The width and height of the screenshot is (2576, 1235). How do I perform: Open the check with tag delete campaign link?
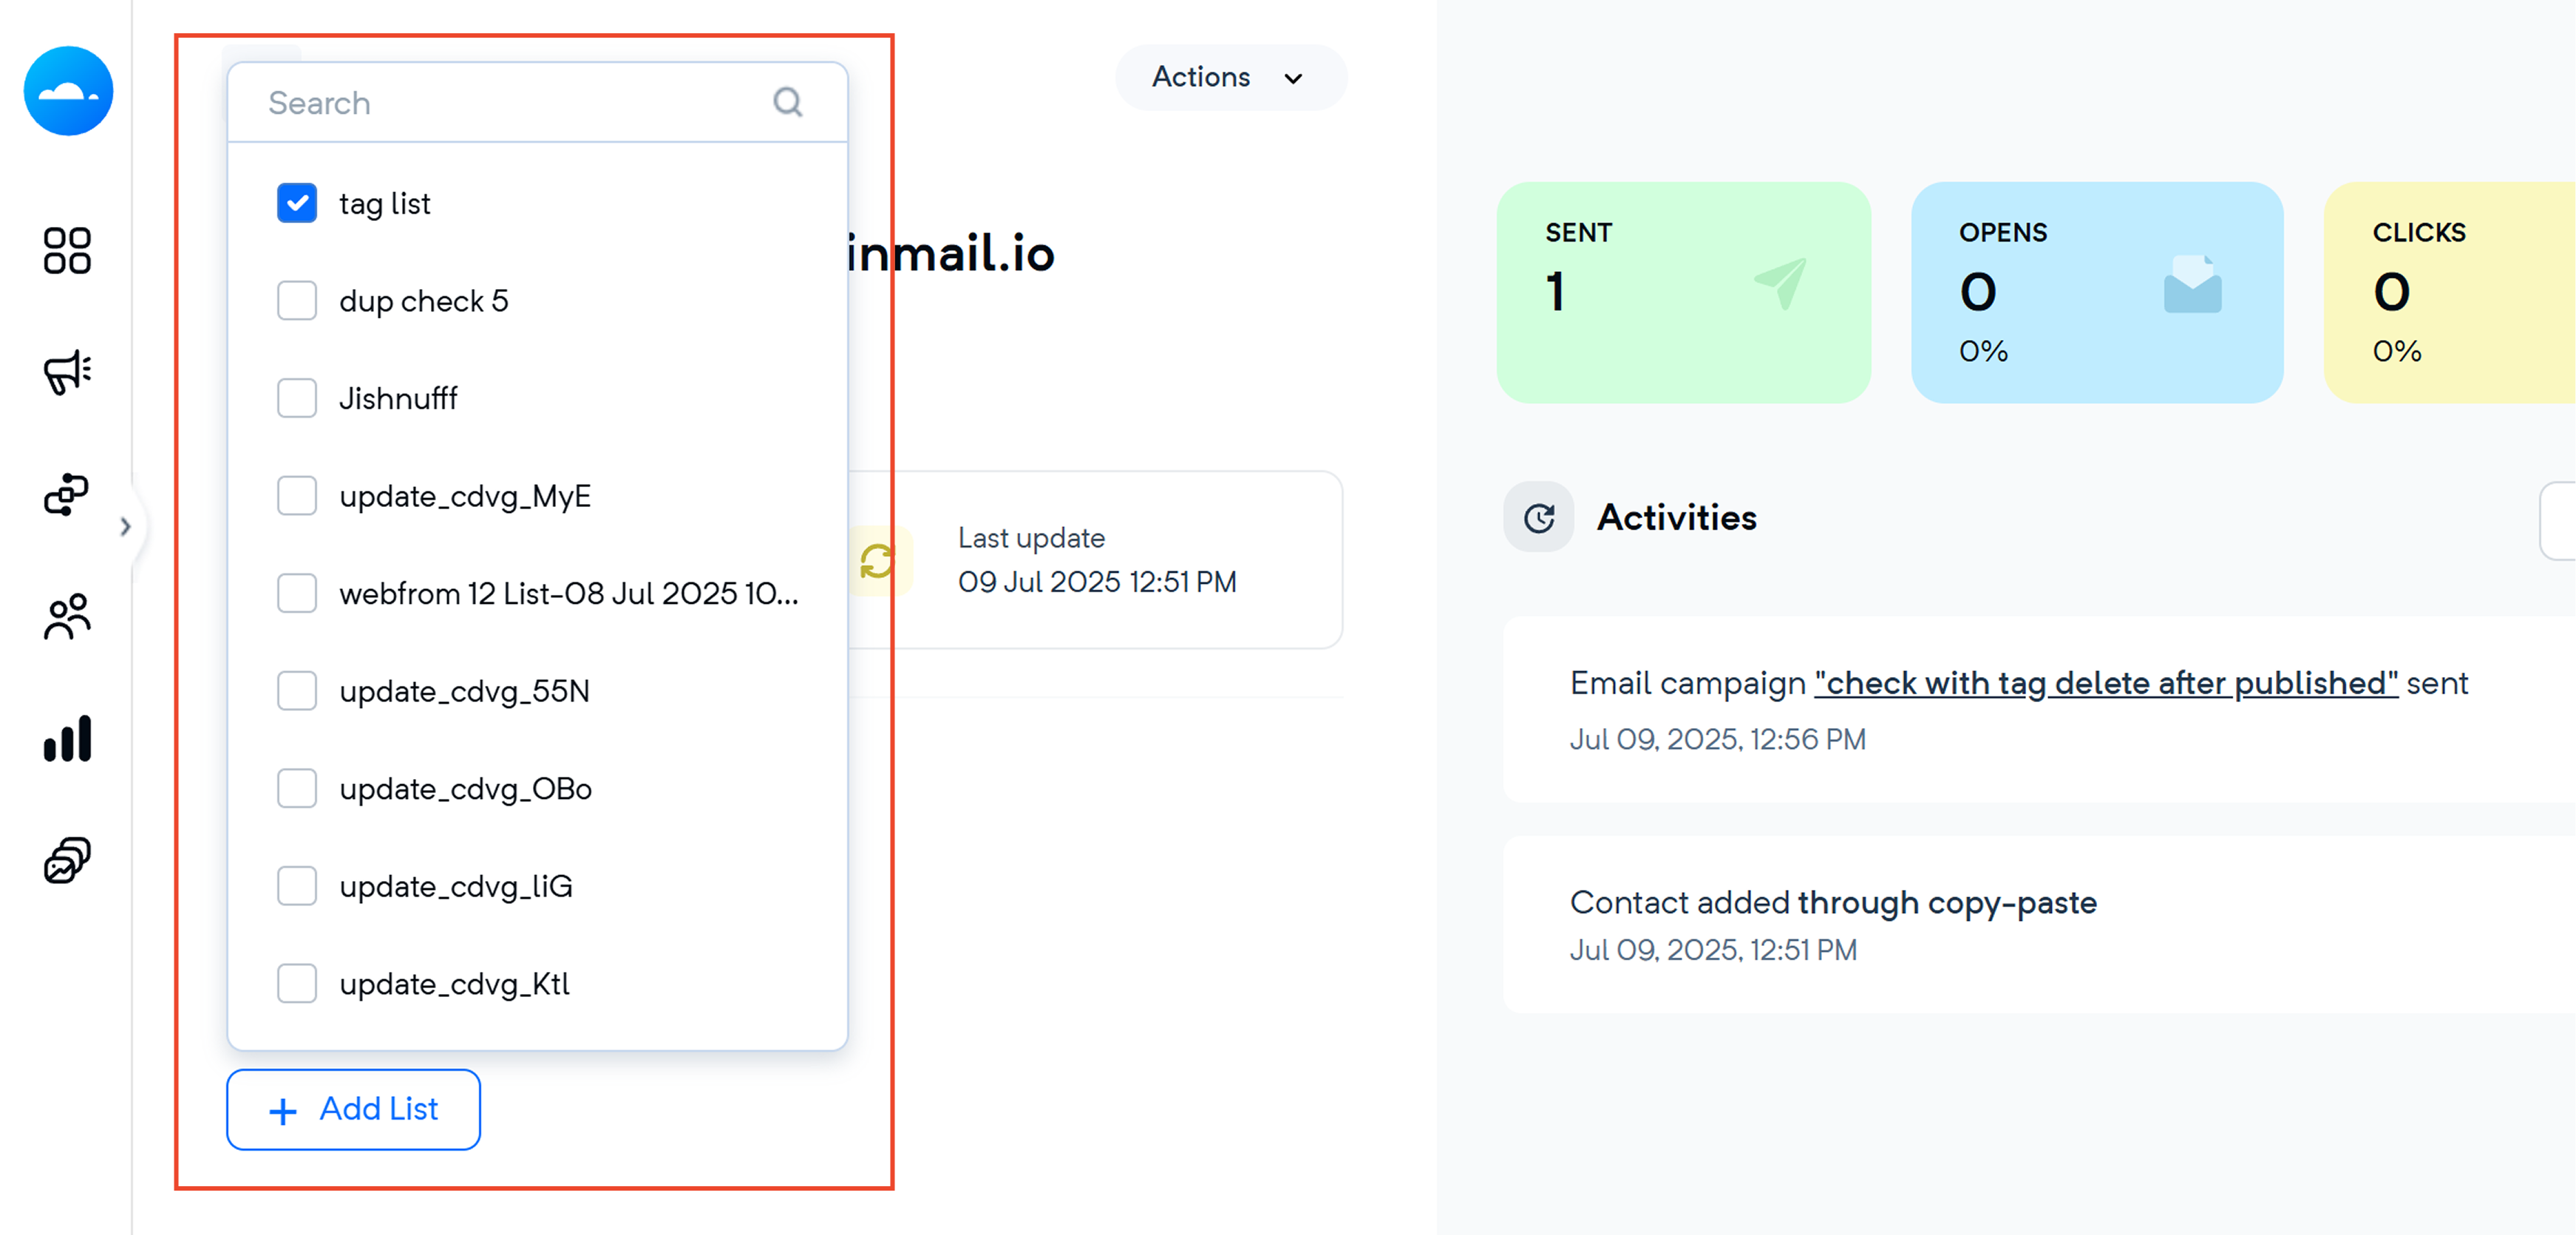[x=2105, y=684]
